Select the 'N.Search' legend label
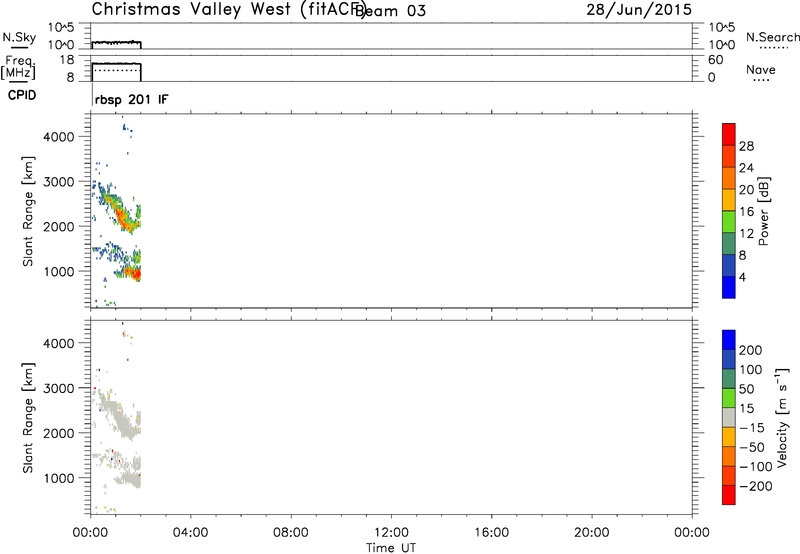Viewport: 800px width, 554px height. 772,37
